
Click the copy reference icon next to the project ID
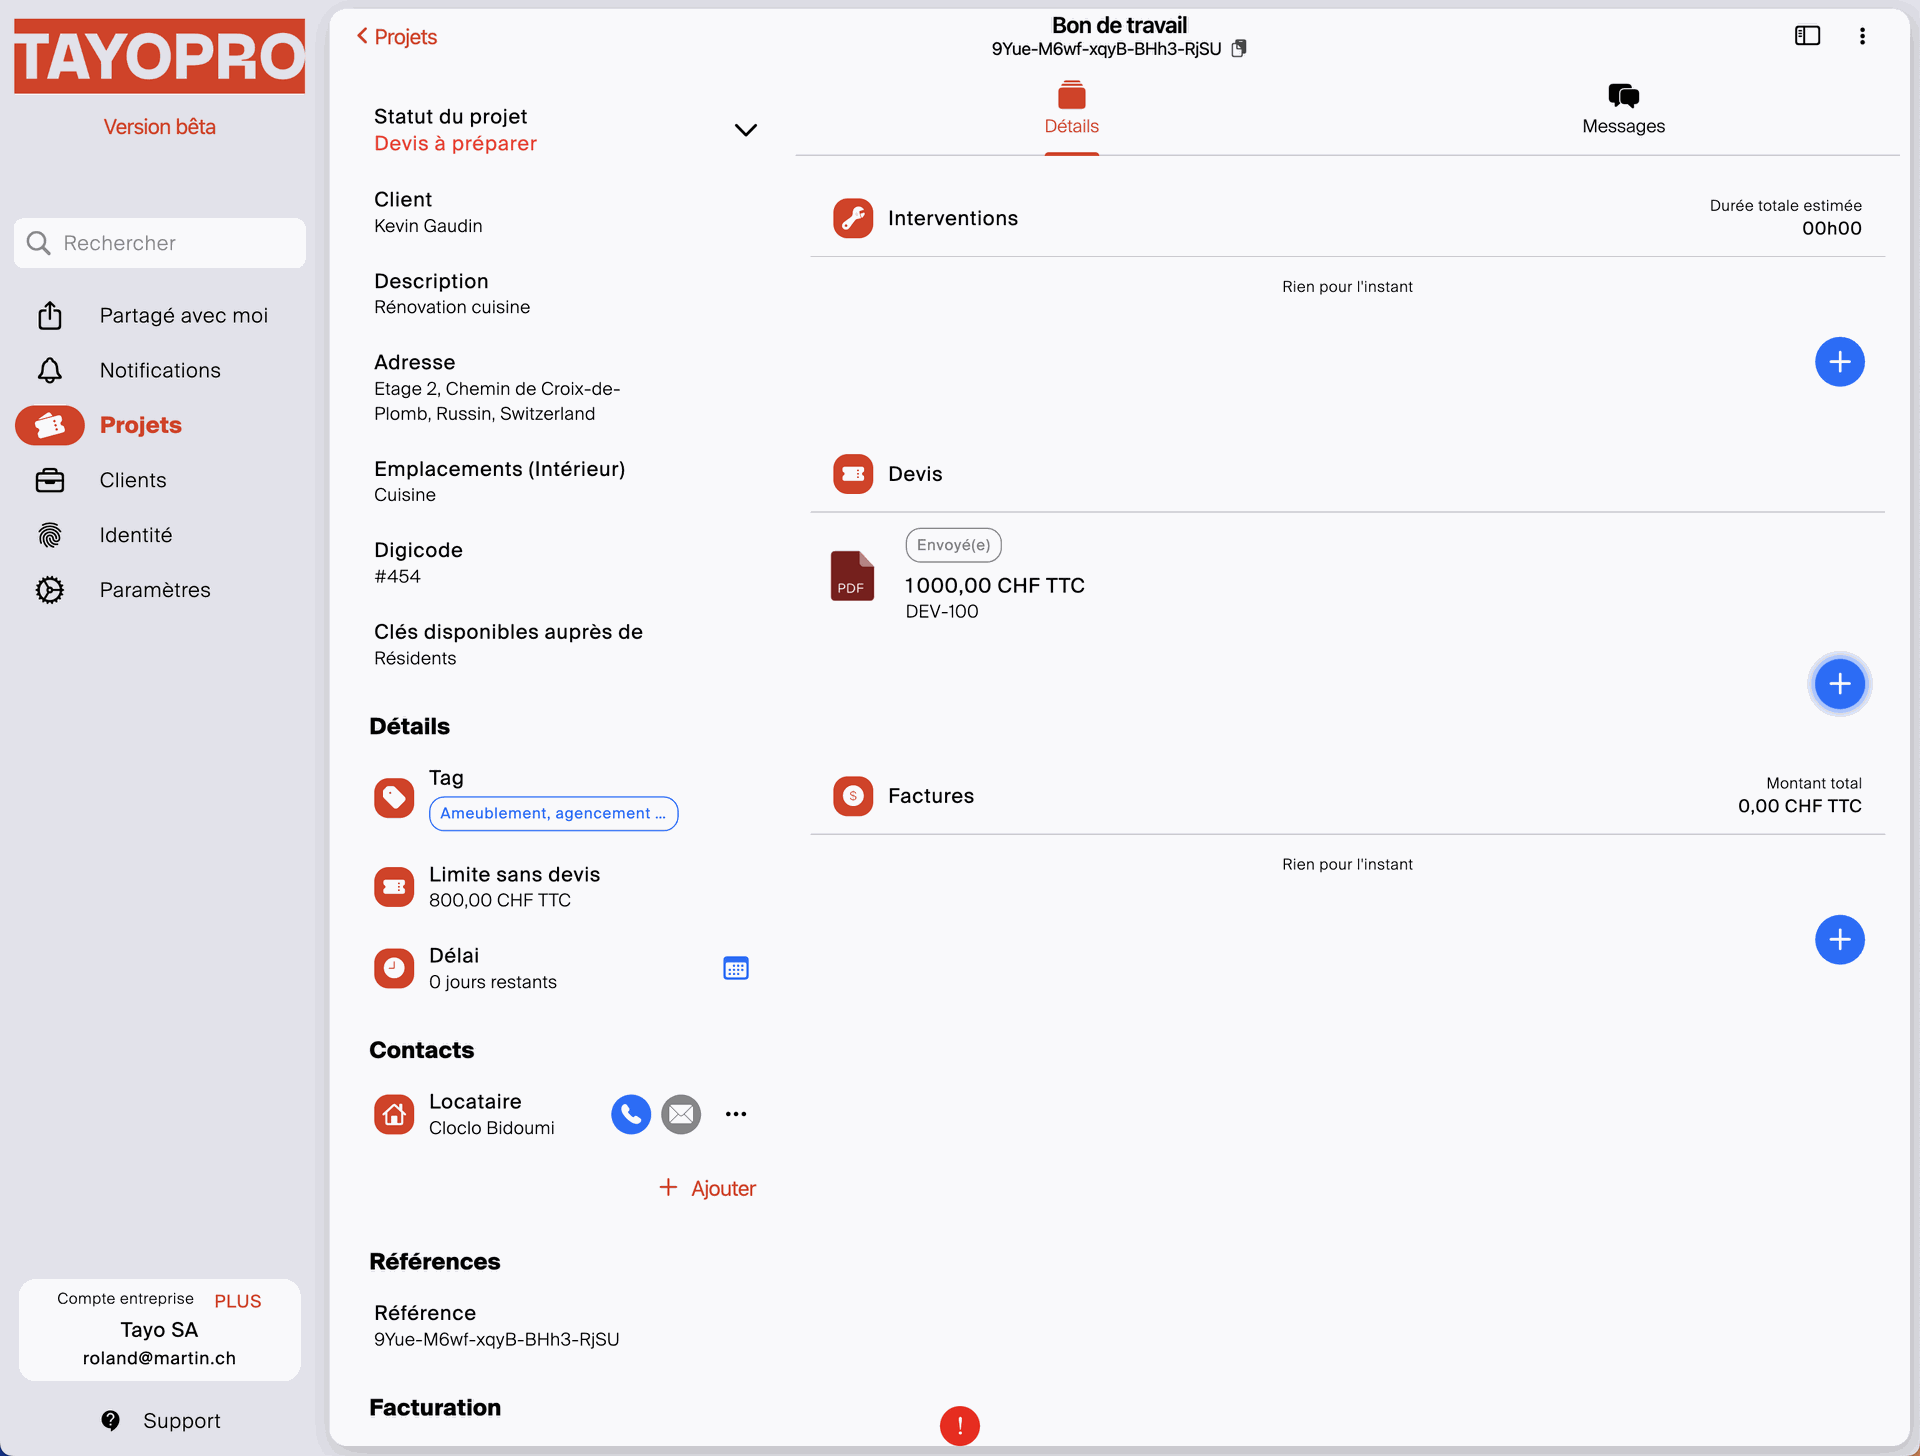pos(1240,48)
